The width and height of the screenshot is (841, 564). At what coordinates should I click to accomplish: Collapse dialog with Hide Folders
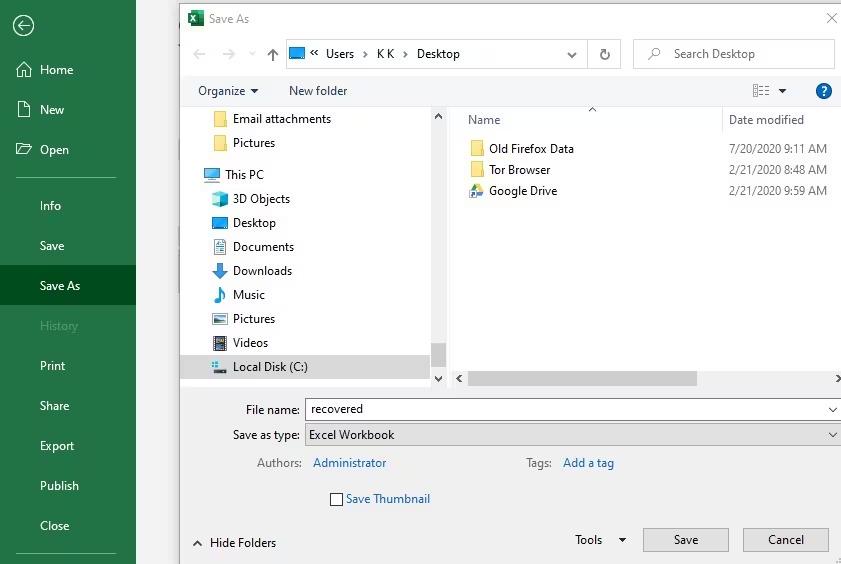(234, 543)
